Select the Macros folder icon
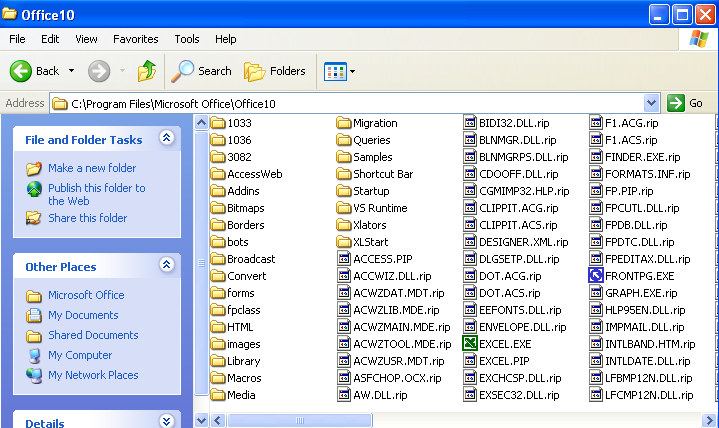Screen dimensions: 719x428 (x=218, y=378)
